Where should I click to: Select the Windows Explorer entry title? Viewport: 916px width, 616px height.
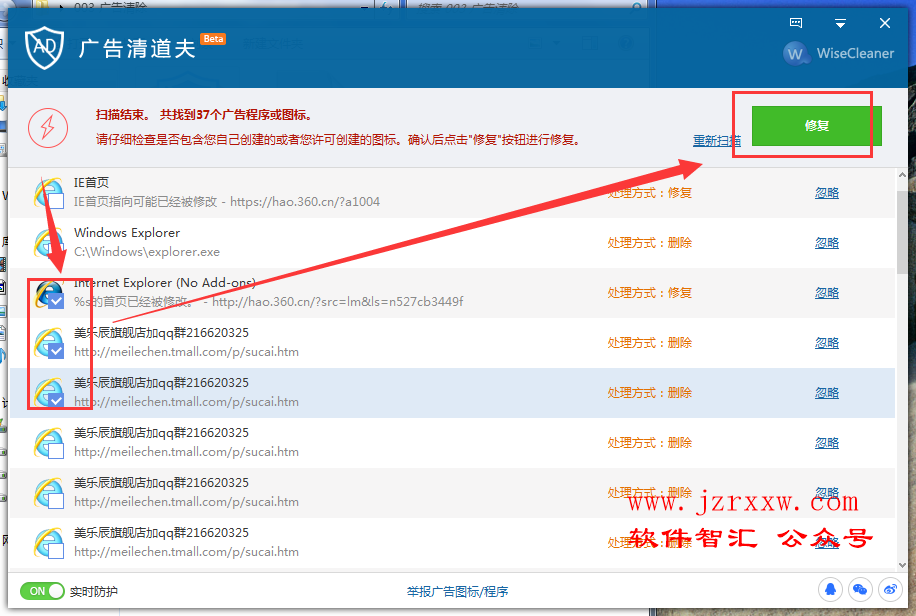pyautogui.click(x=127, y=233)
